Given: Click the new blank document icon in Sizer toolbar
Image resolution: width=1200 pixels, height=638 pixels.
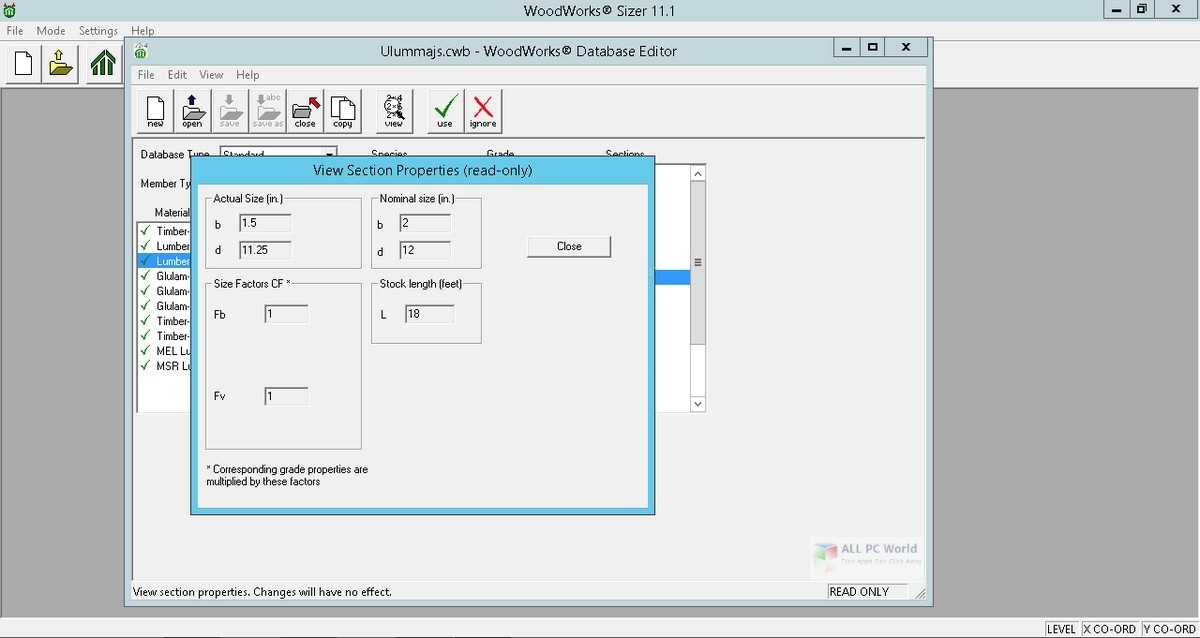Looking at the screenshot, I should (23, 64).
